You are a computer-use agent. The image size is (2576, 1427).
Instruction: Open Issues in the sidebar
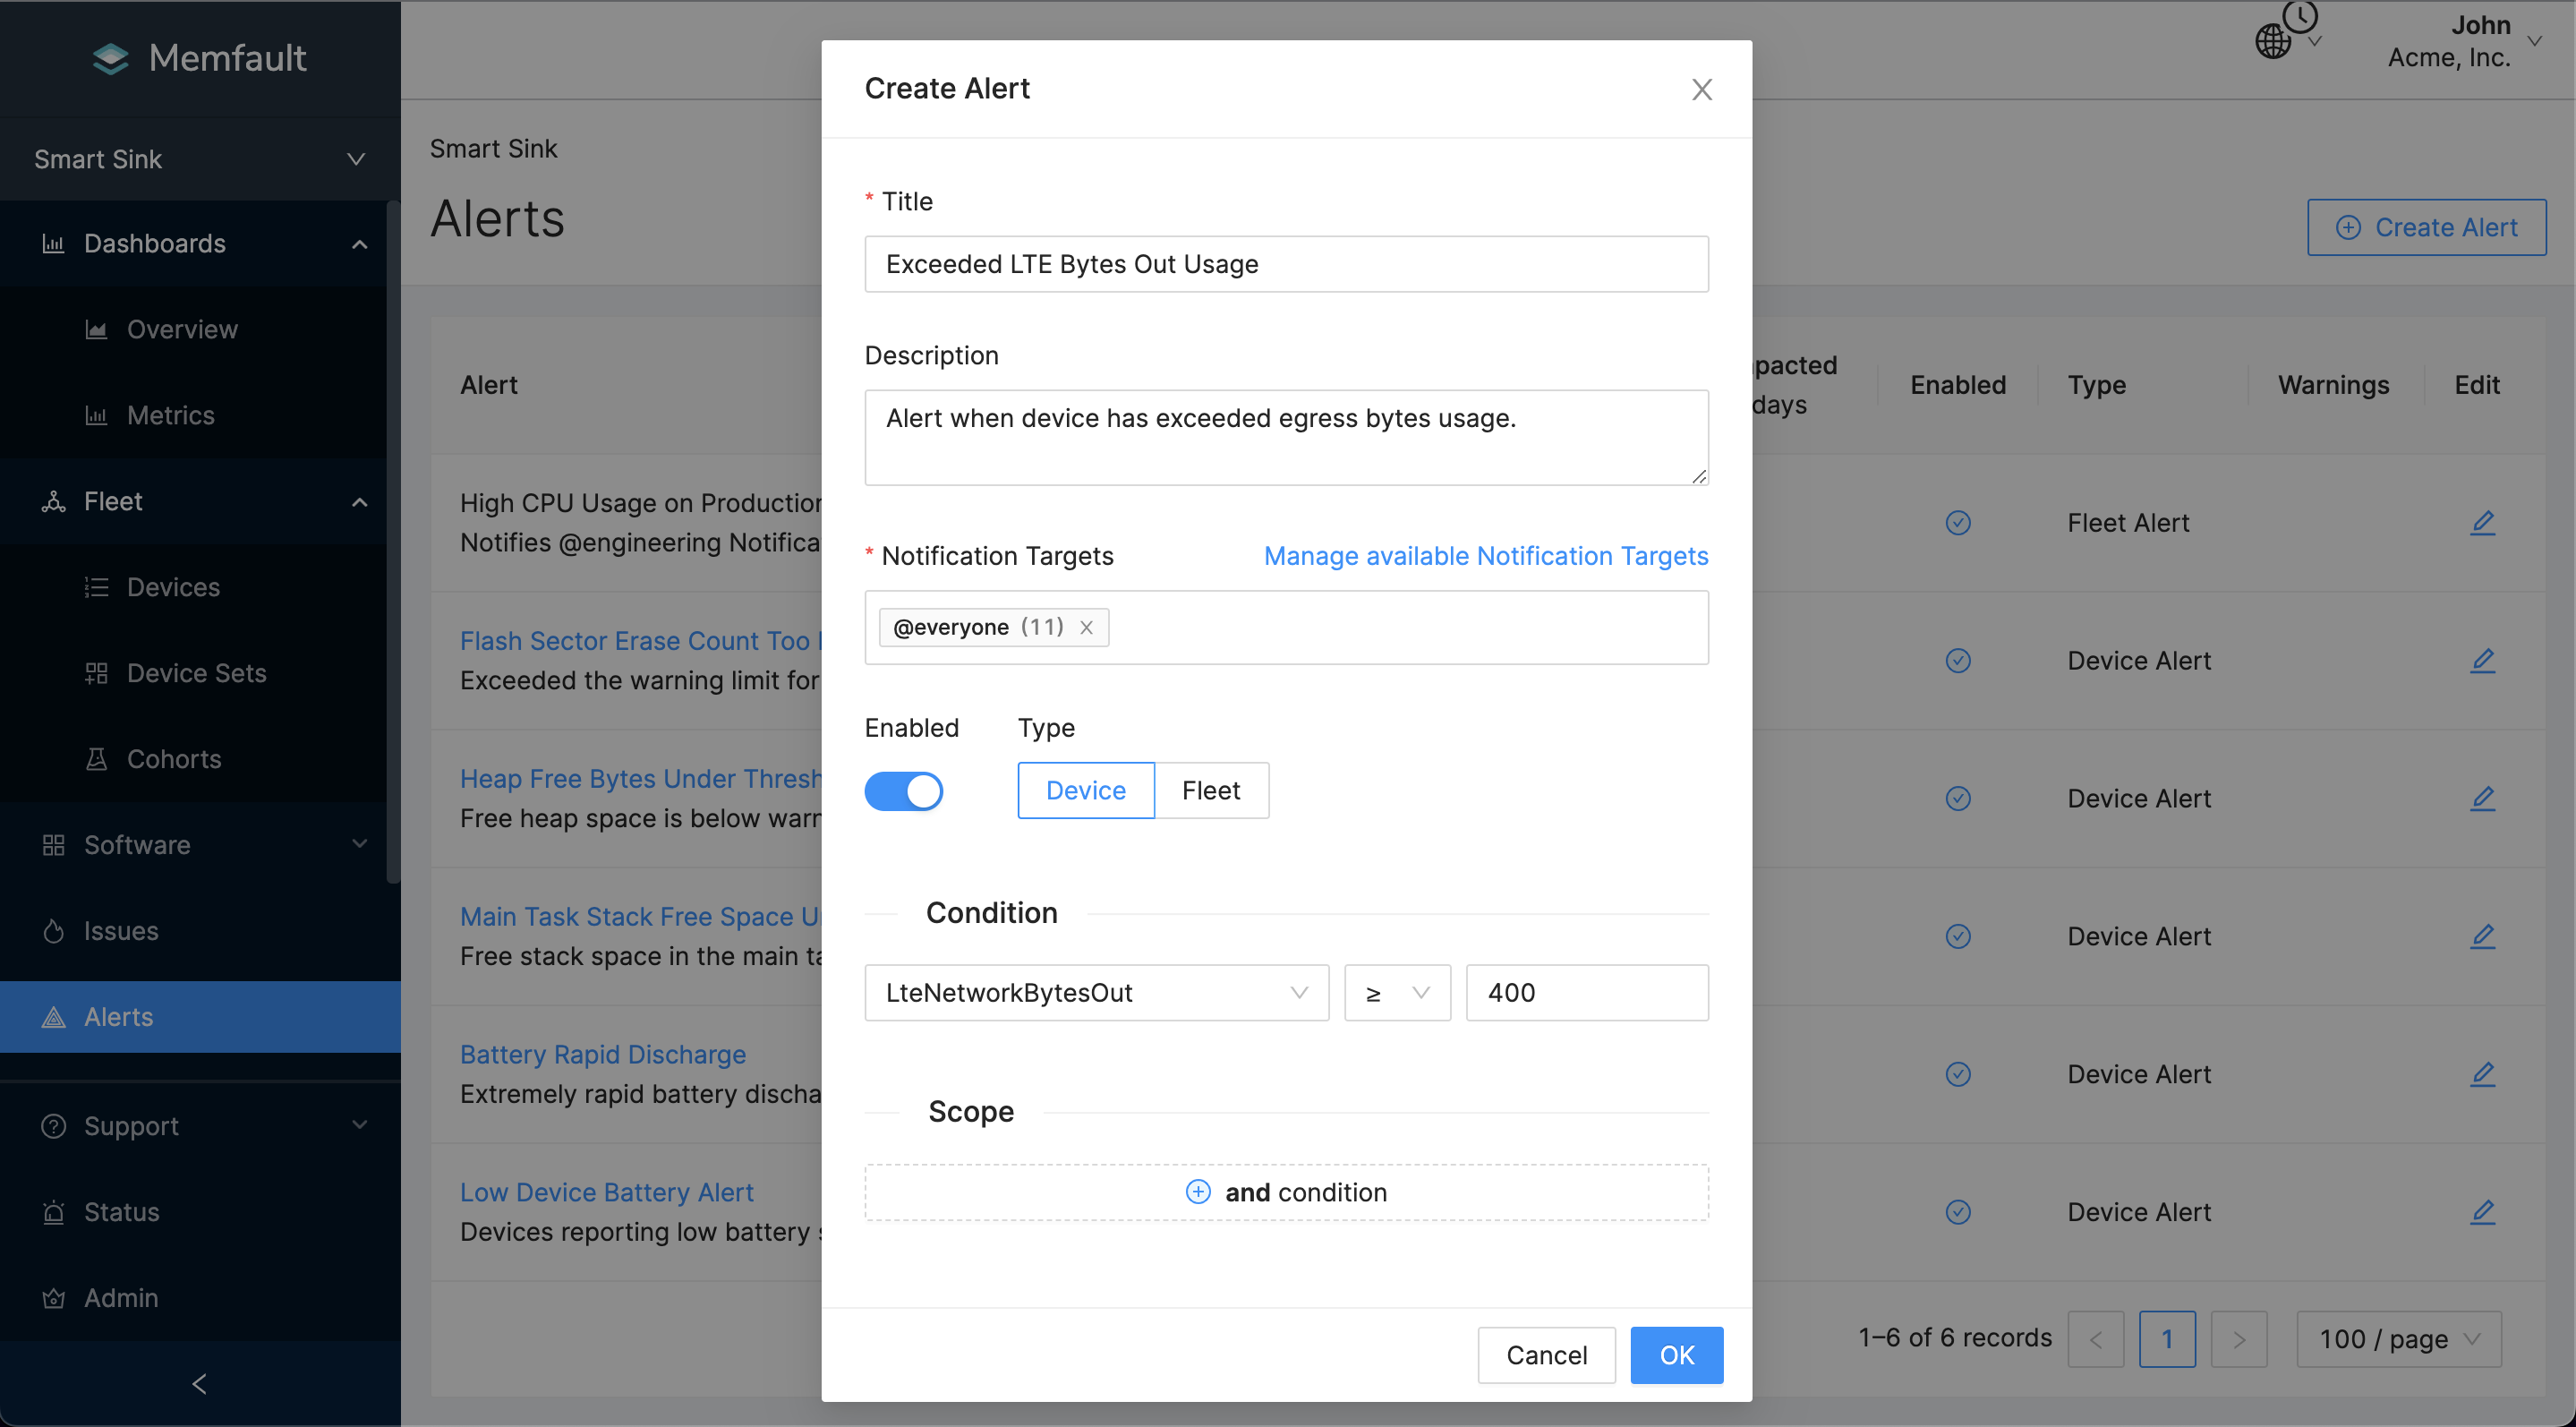(121, 931)
